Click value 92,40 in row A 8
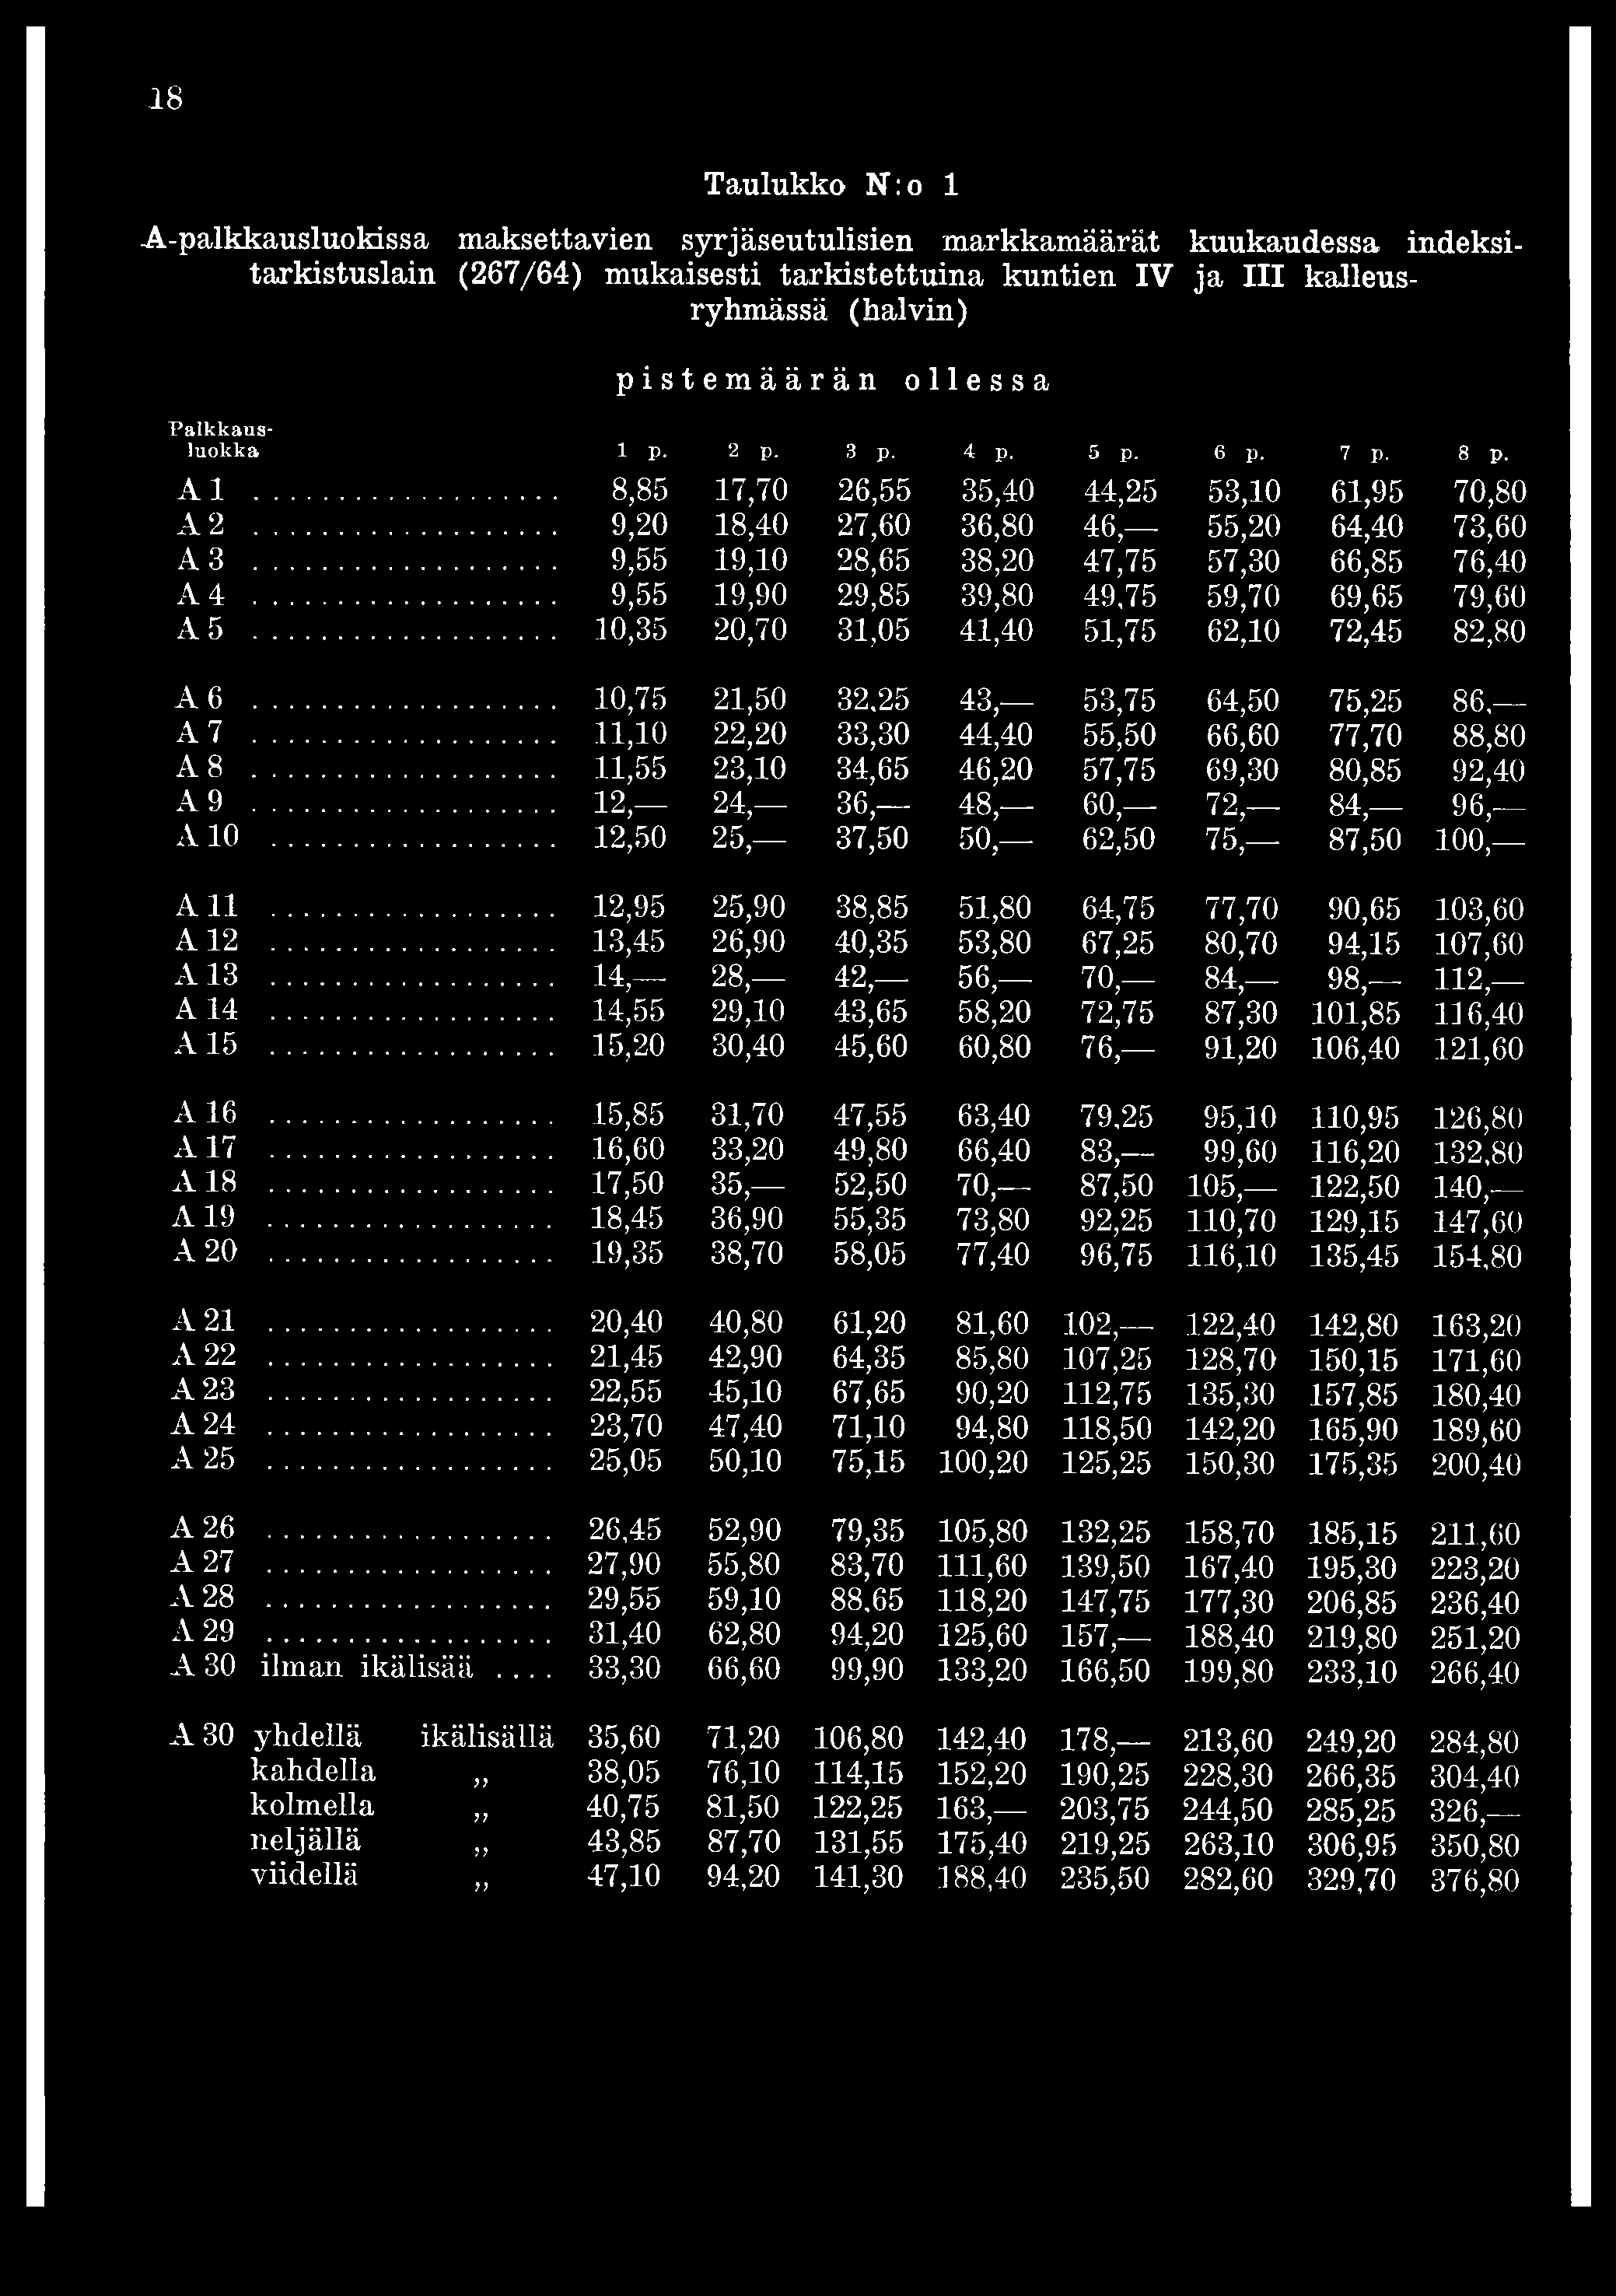 pos(1489,770)
